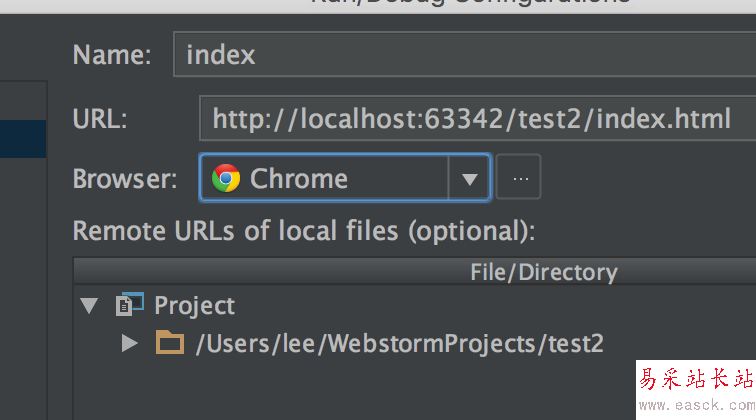The height and width of the screenshot is (420, 756).
Task: Click the "Browser:" label
Action: 125,180
